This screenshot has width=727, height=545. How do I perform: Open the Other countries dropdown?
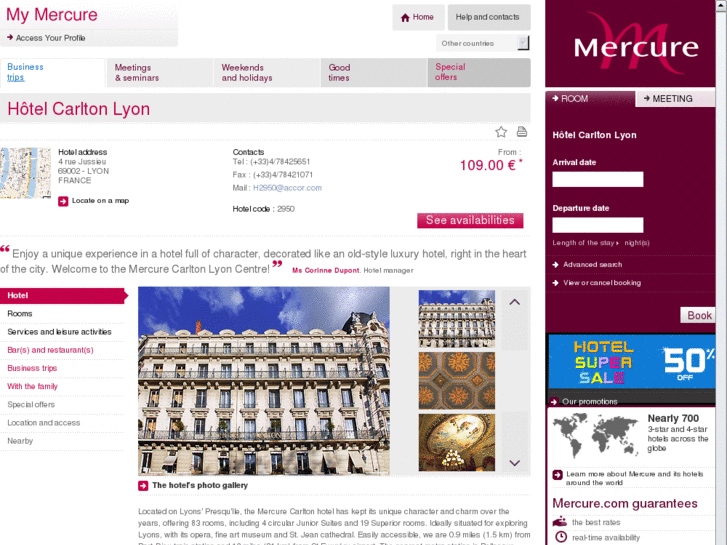pyautogui.click(x=482, y=43)
